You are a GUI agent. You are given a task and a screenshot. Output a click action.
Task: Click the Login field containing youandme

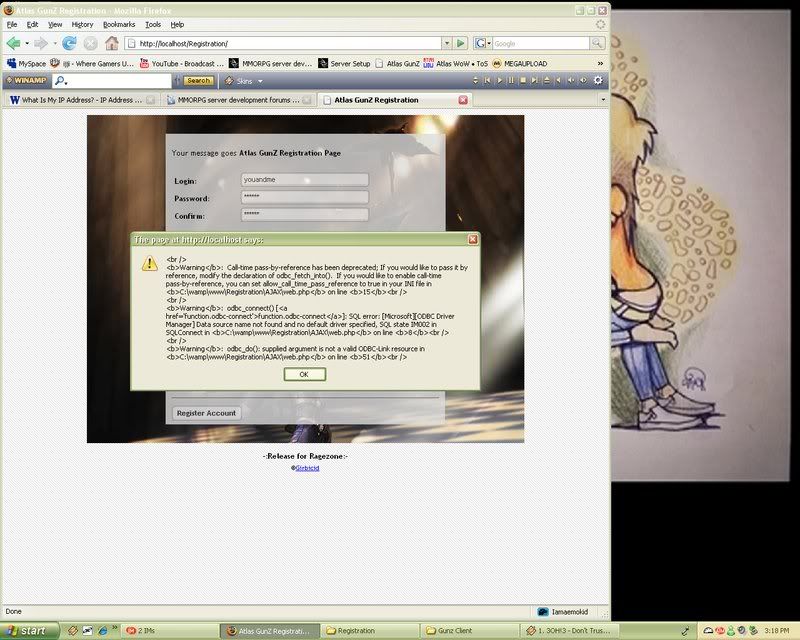(x=305, y=180)
